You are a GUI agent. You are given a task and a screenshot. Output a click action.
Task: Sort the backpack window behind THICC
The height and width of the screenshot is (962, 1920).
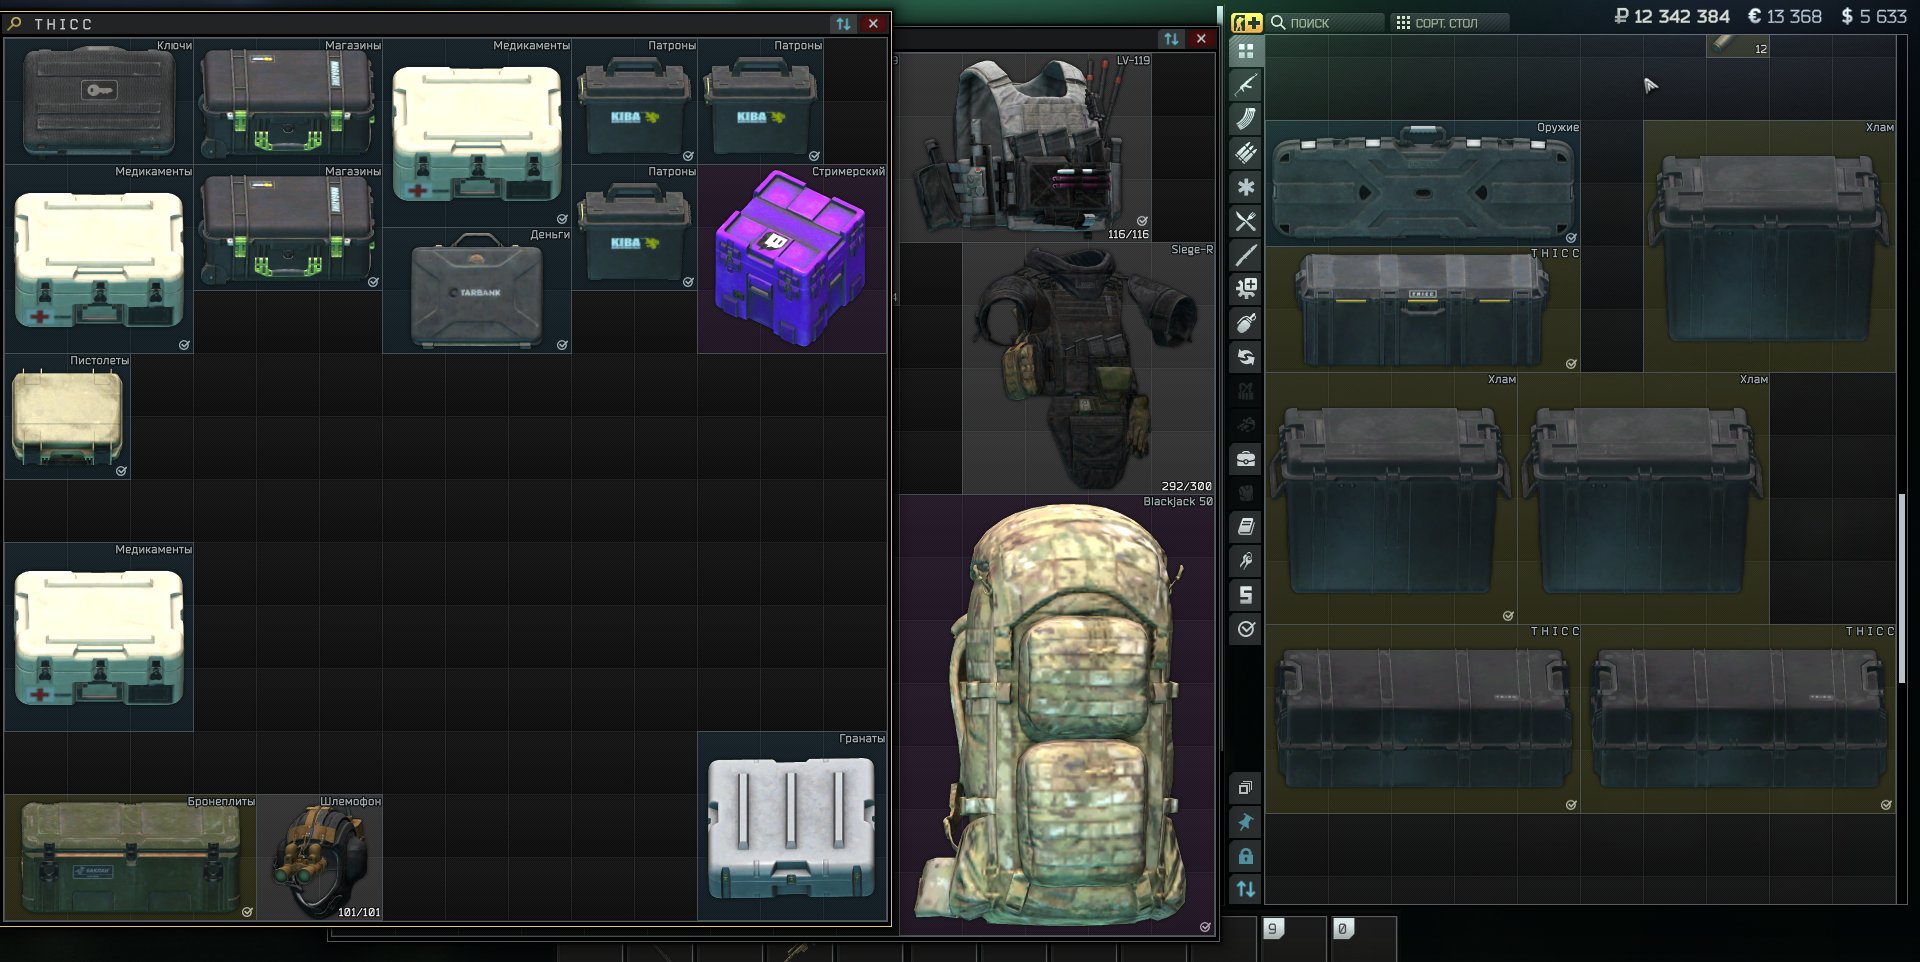1172,39
